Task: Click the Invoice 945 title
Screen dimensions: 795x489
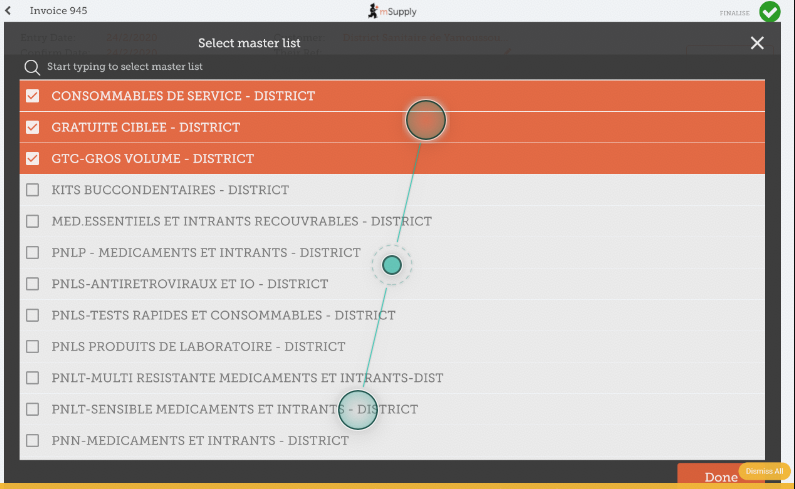Action: pyautogui.click(x=58, y=11)
